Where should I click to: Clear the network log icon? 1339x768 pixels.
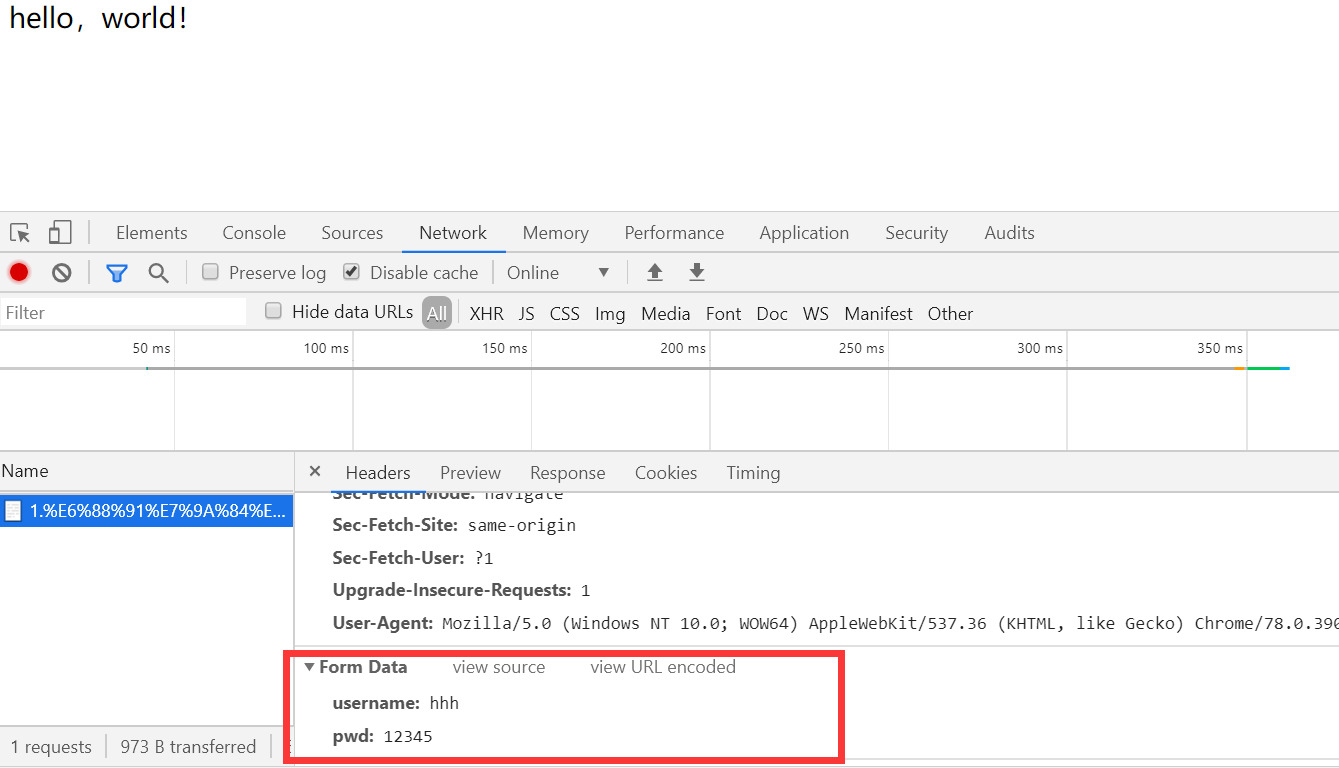click(62, 272)
